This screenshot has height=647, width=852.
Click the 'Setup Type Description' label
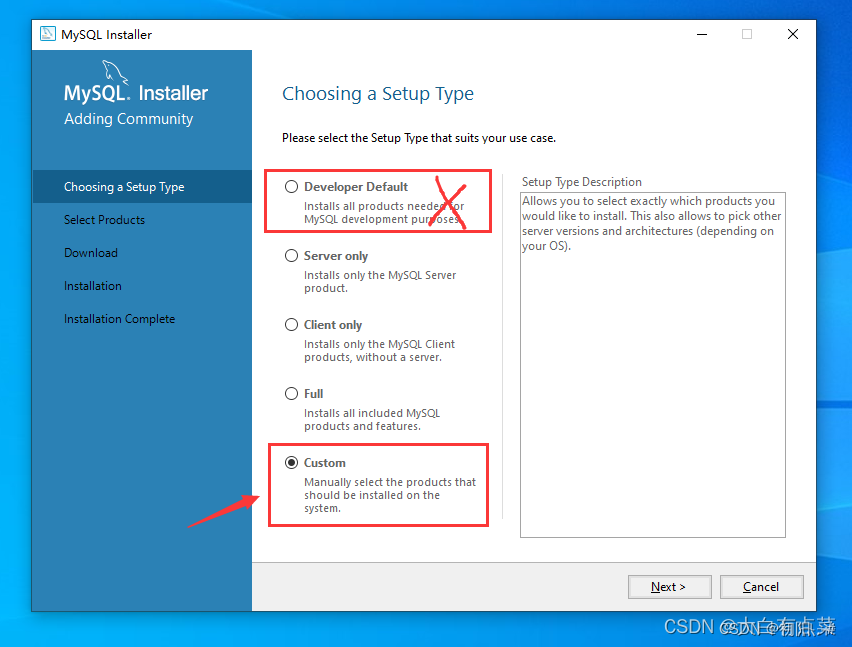tap(581, 182)
